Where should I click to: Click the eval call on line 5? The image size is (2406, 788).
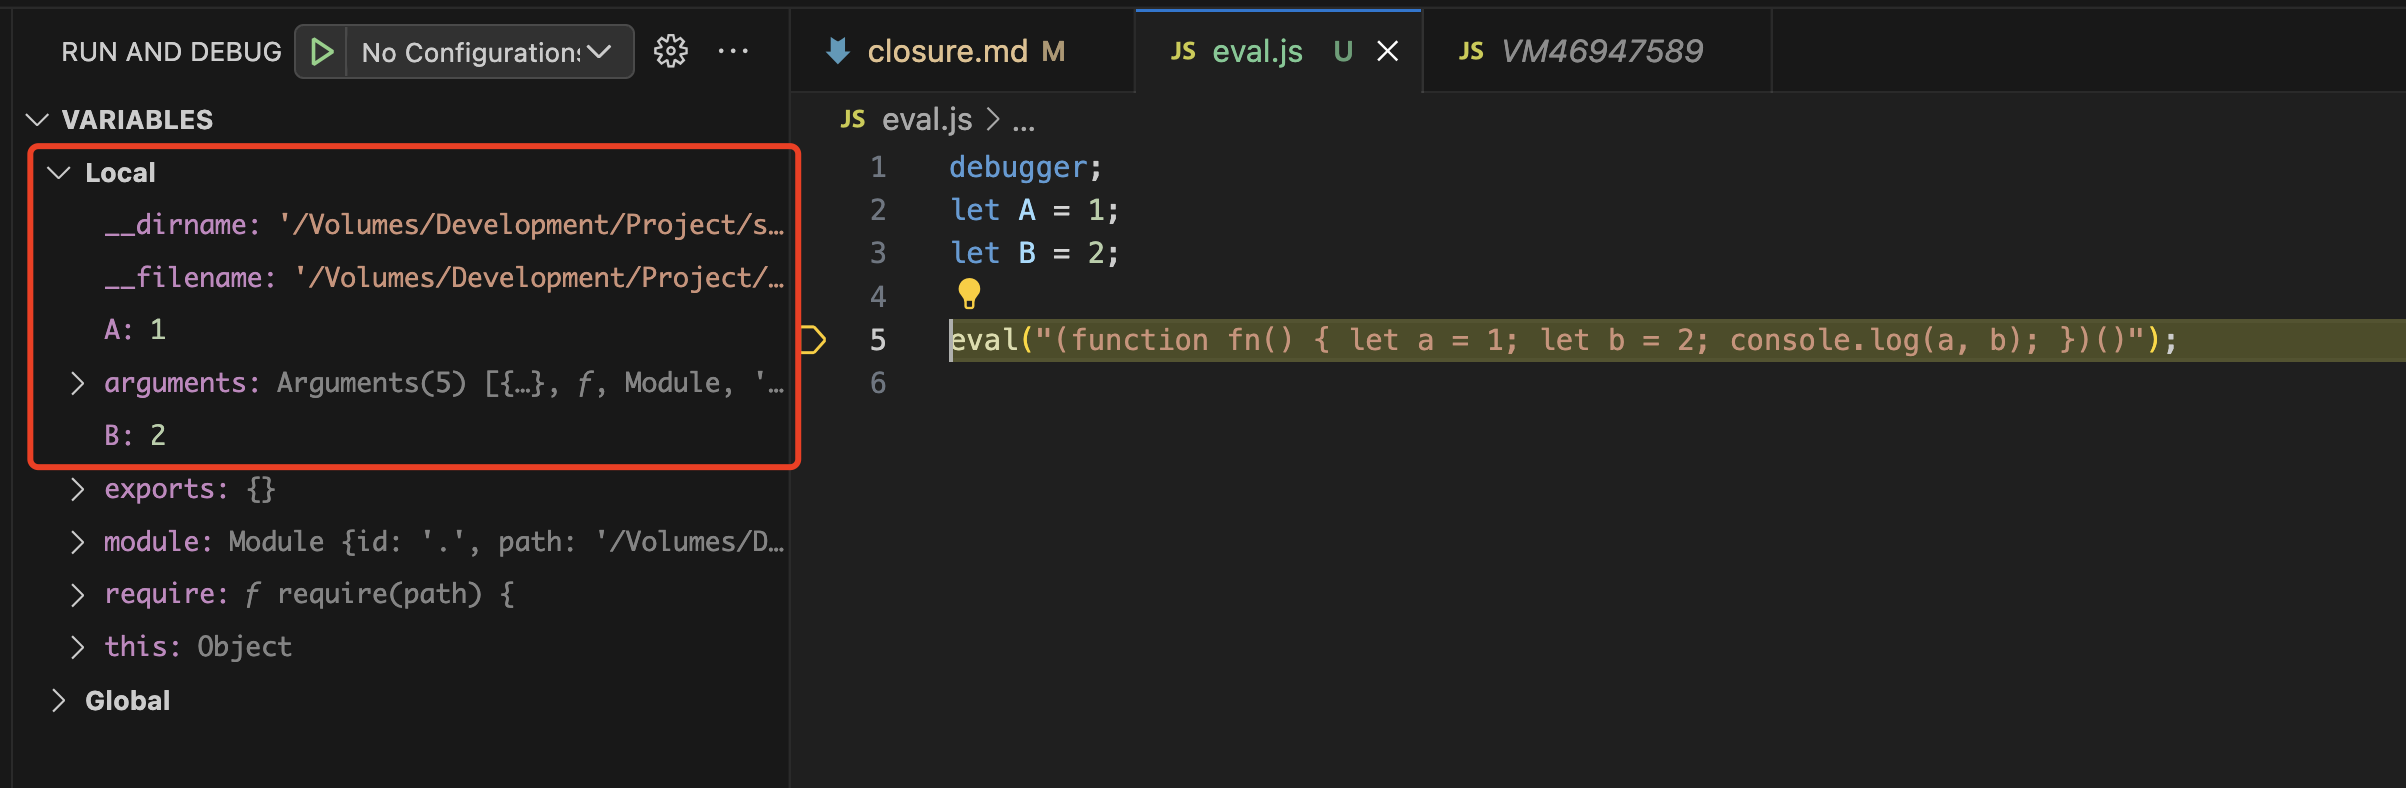[1563, 340]
